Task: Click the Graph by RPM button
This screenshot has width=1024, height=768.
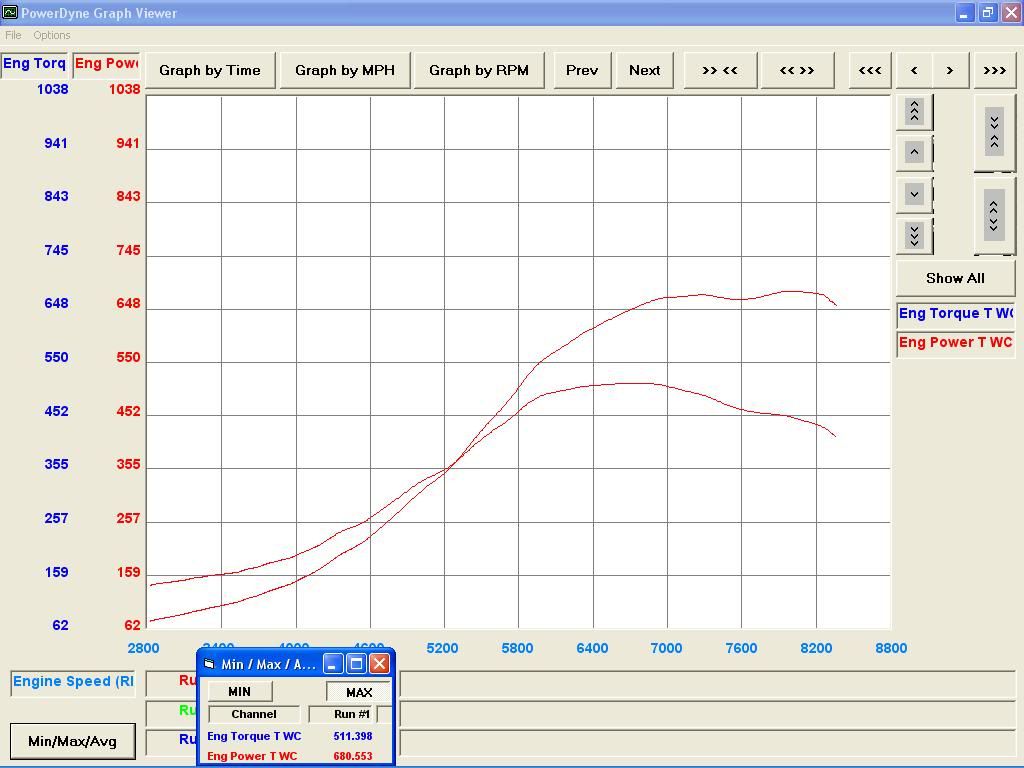Action: pos(478,70)
